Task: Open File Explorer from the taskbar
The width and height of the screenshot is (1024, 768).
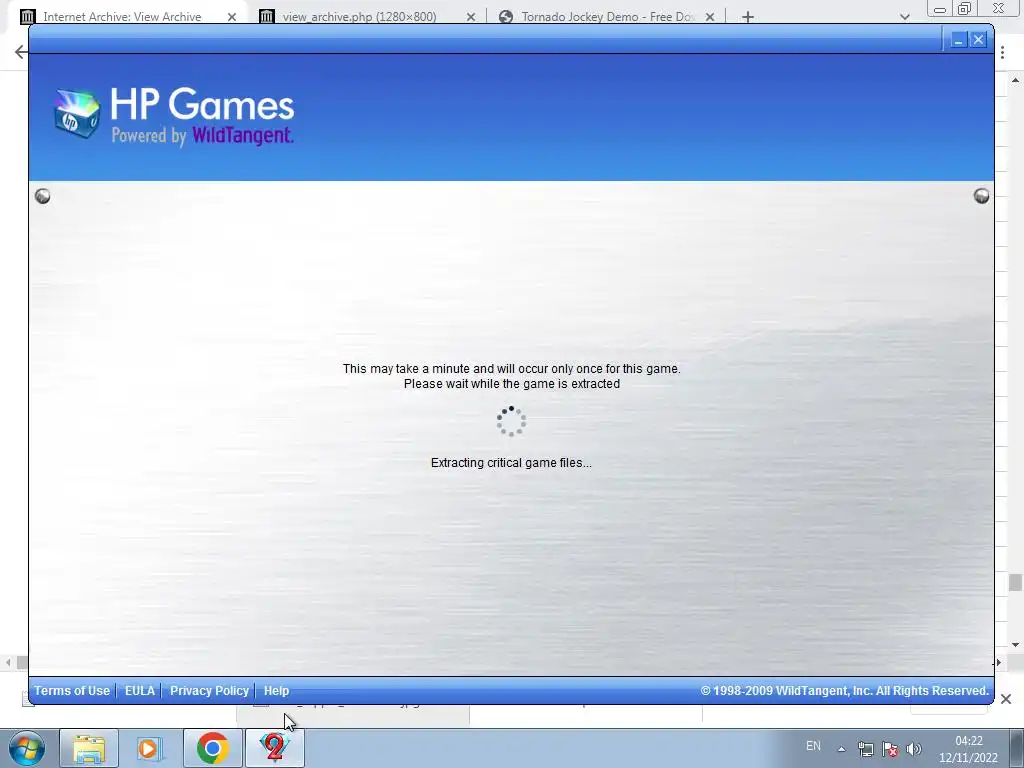Action: (89, 748)
